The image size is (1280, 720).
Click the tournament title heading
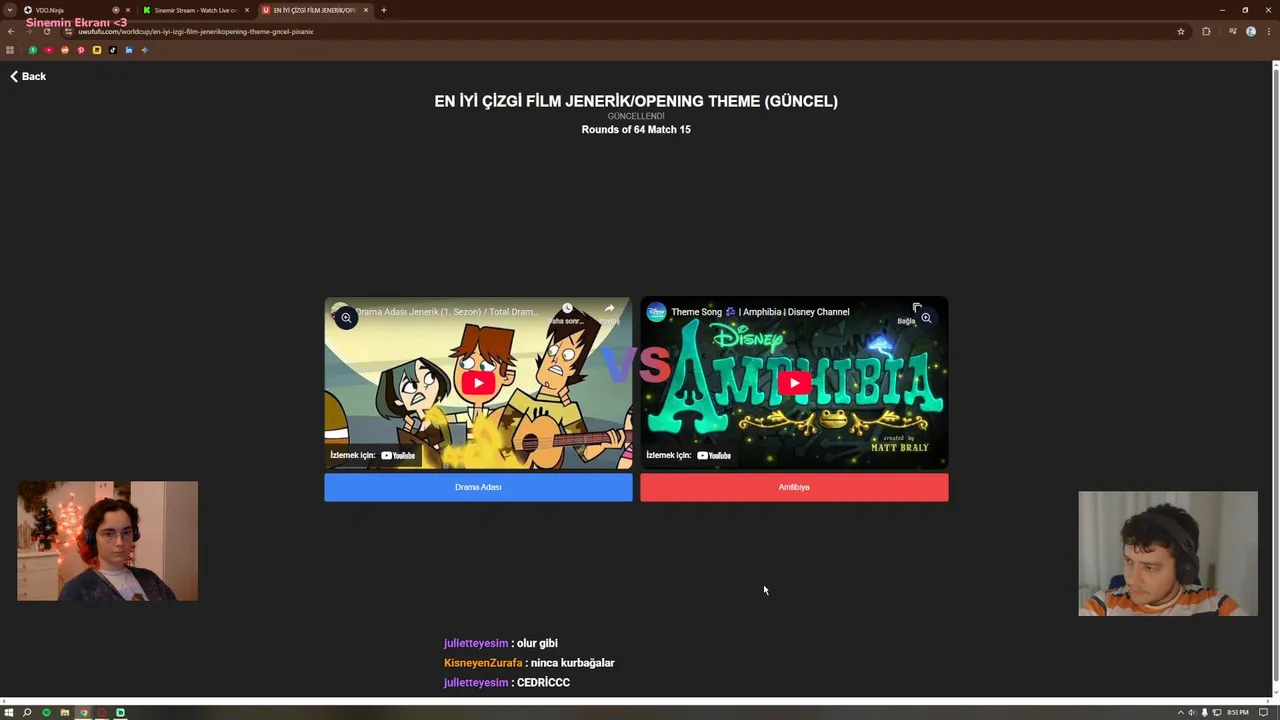636,101
